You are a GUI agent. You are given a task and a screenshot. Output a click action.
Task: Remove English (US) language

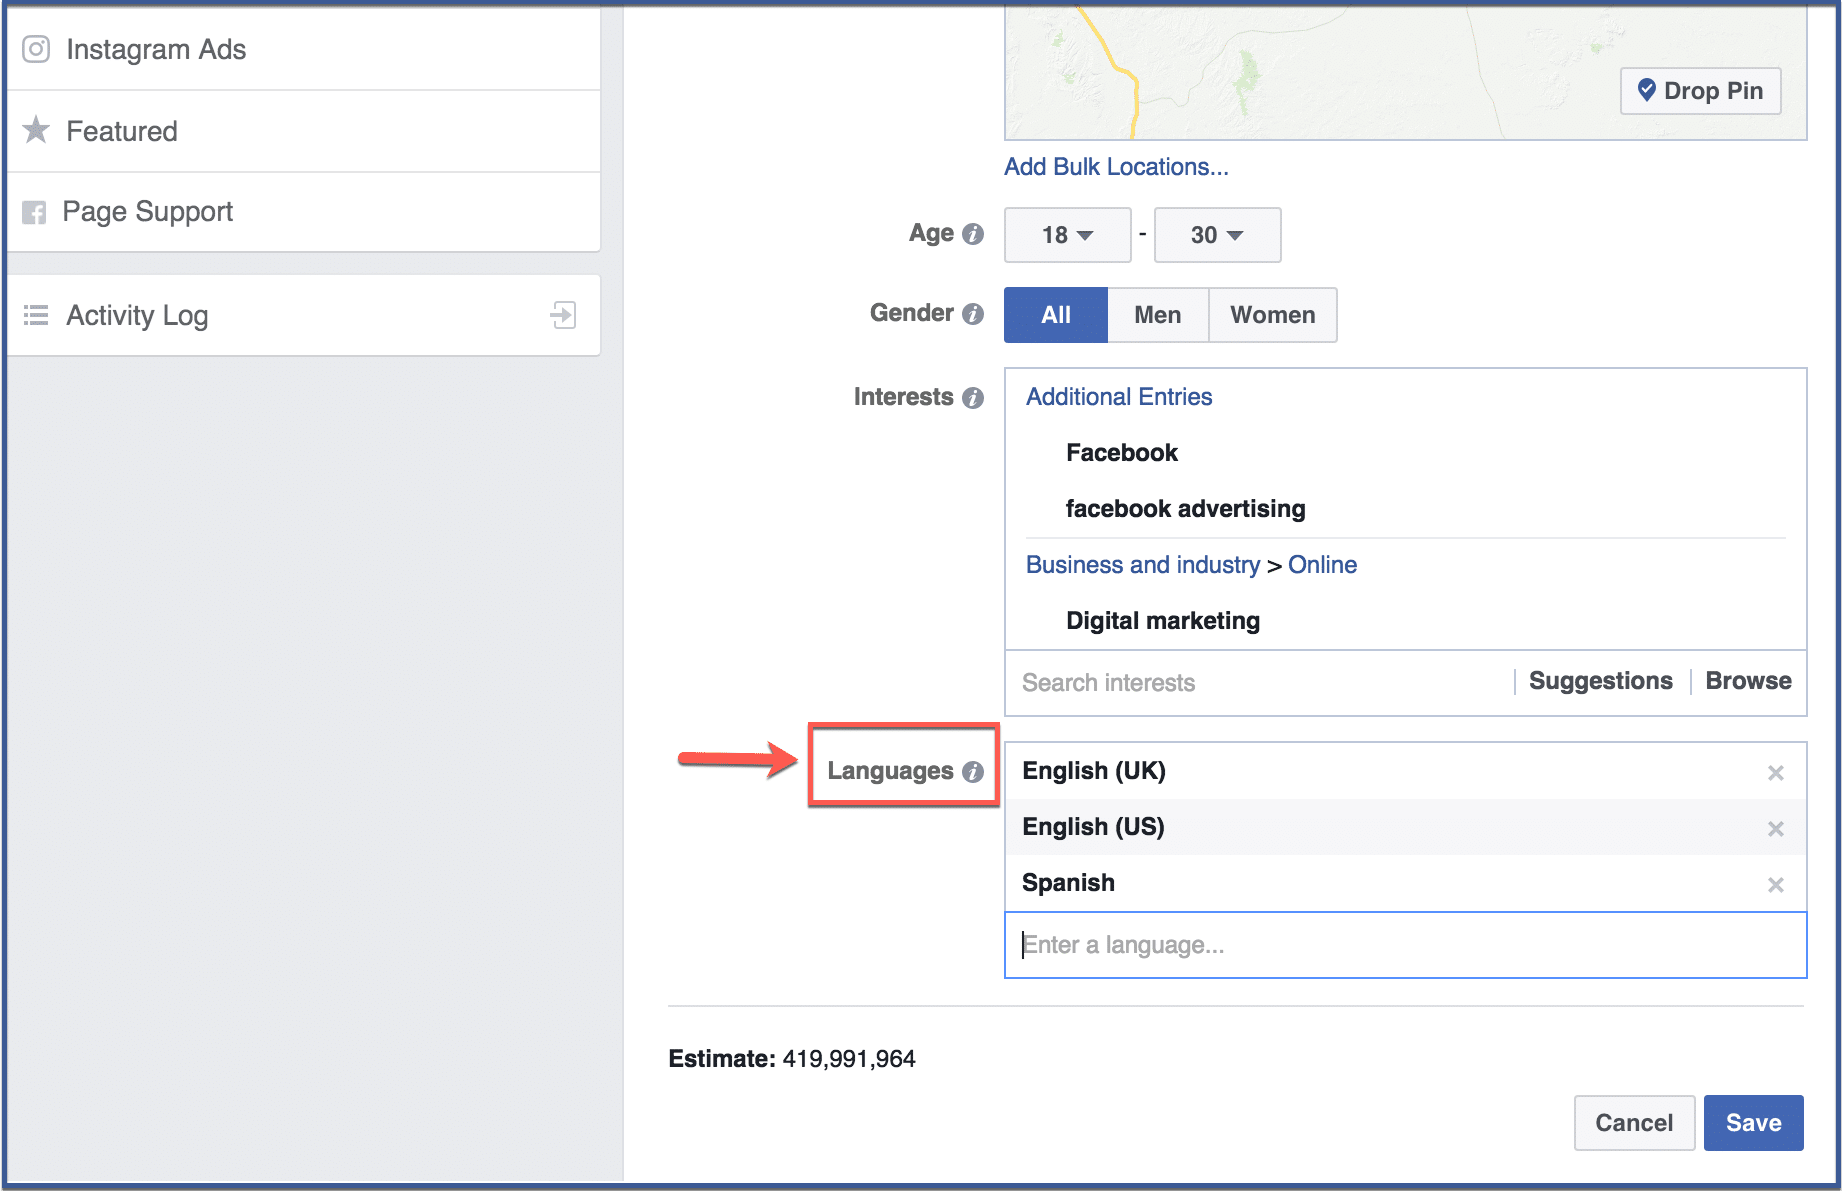tap(1776, 829)
